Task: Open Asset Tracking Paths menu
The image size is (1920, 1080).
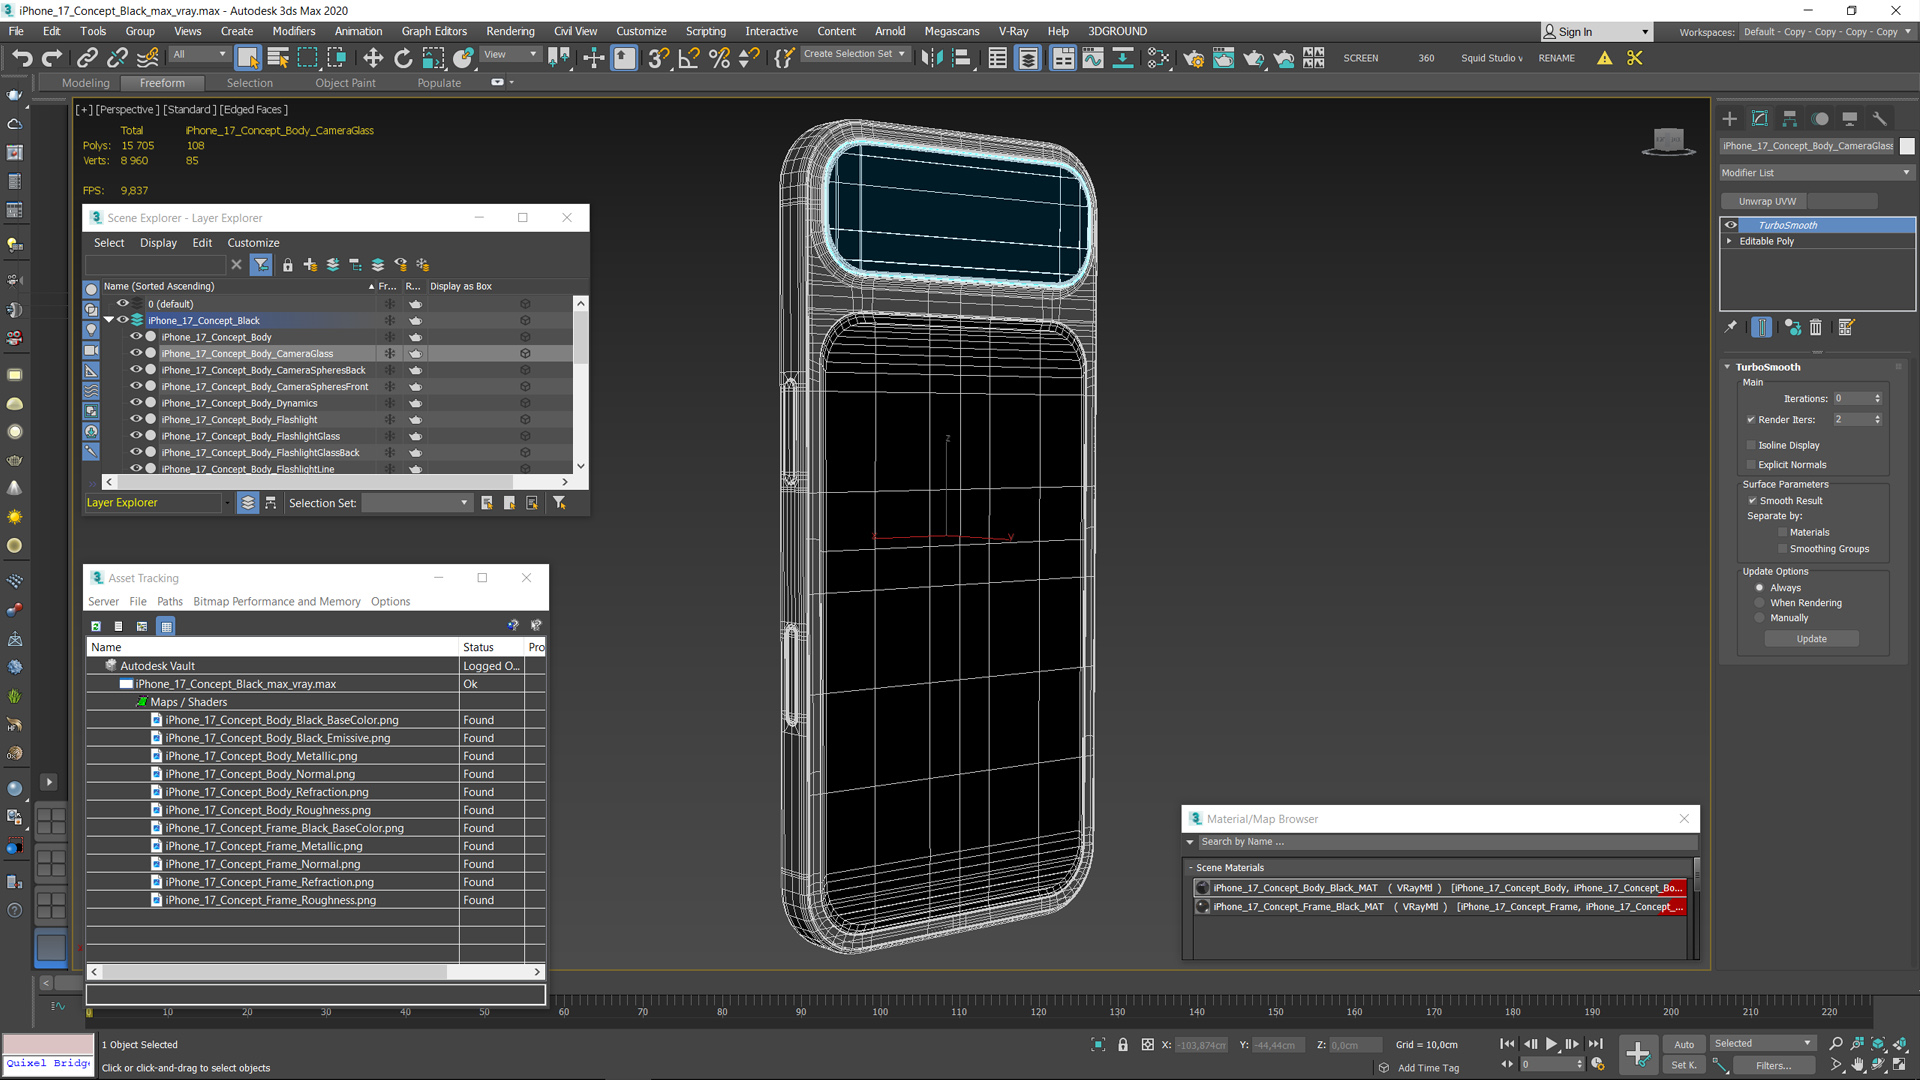Action: click(170, 601)
